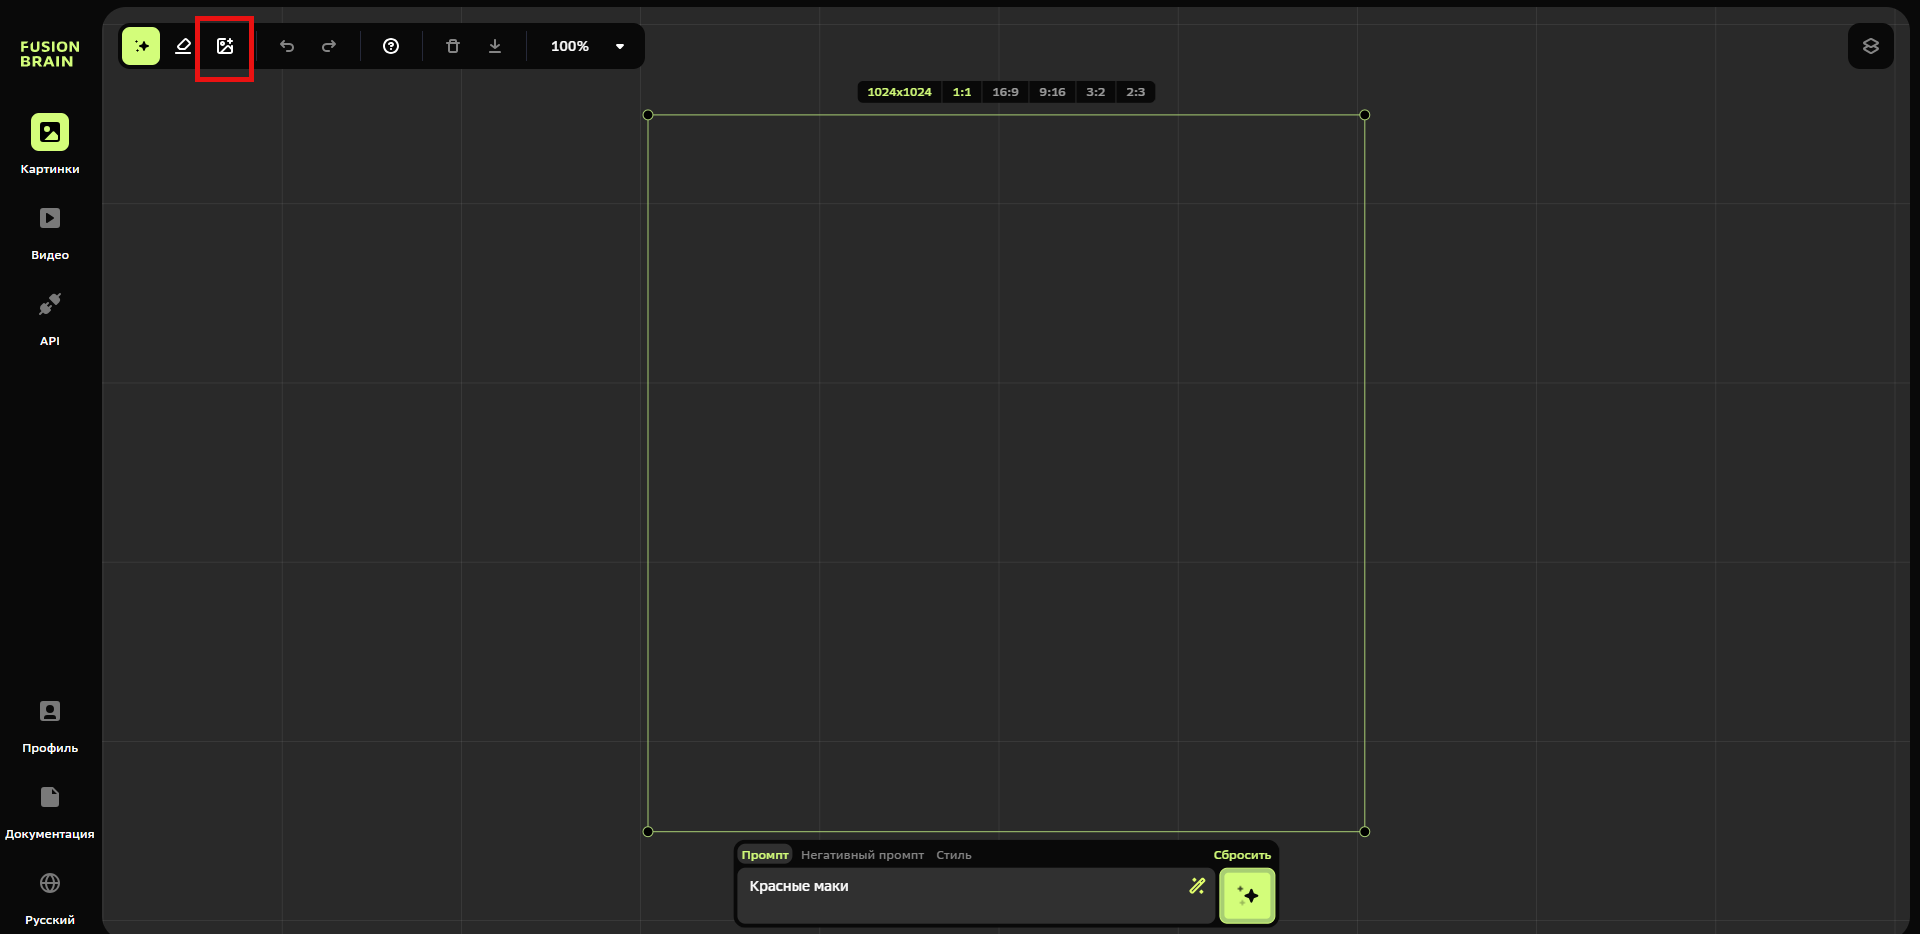Expand the 100% zoom dropdown
This screenshot has width=1920, height=934.
pos(619,46)
